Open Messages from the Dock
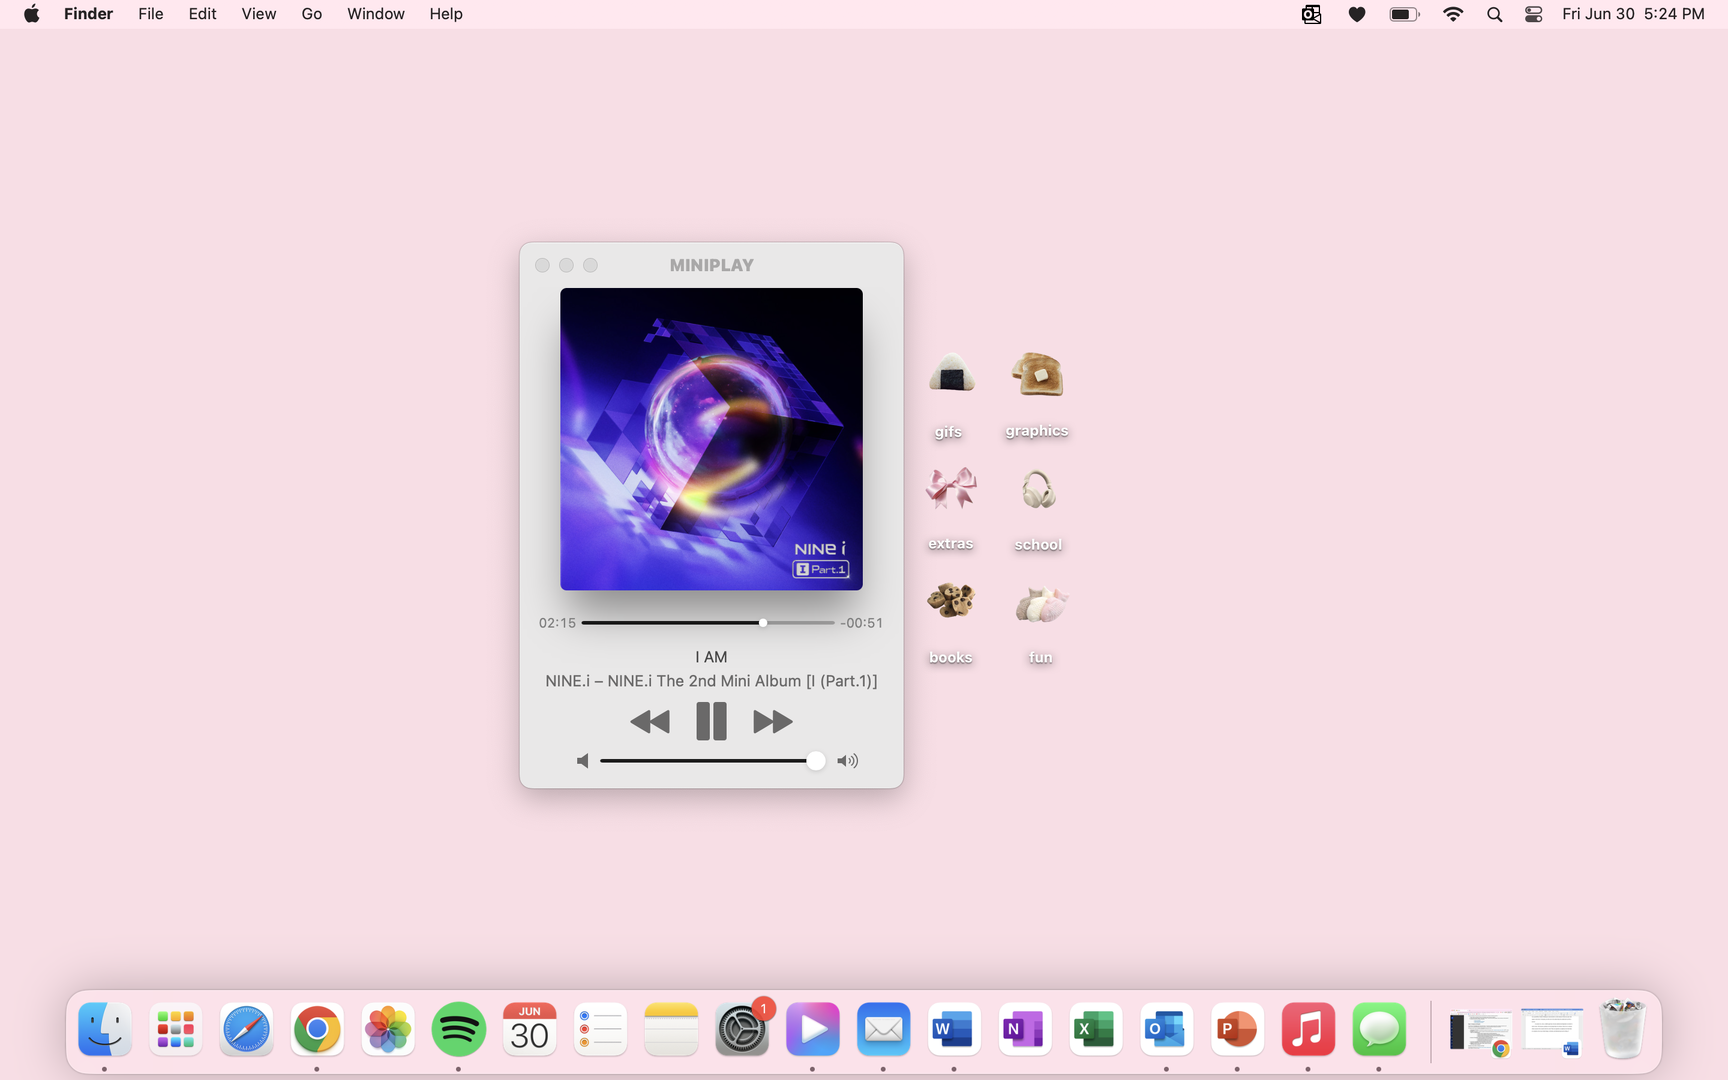1728x1080 pixels. tap(1379, 1029)
